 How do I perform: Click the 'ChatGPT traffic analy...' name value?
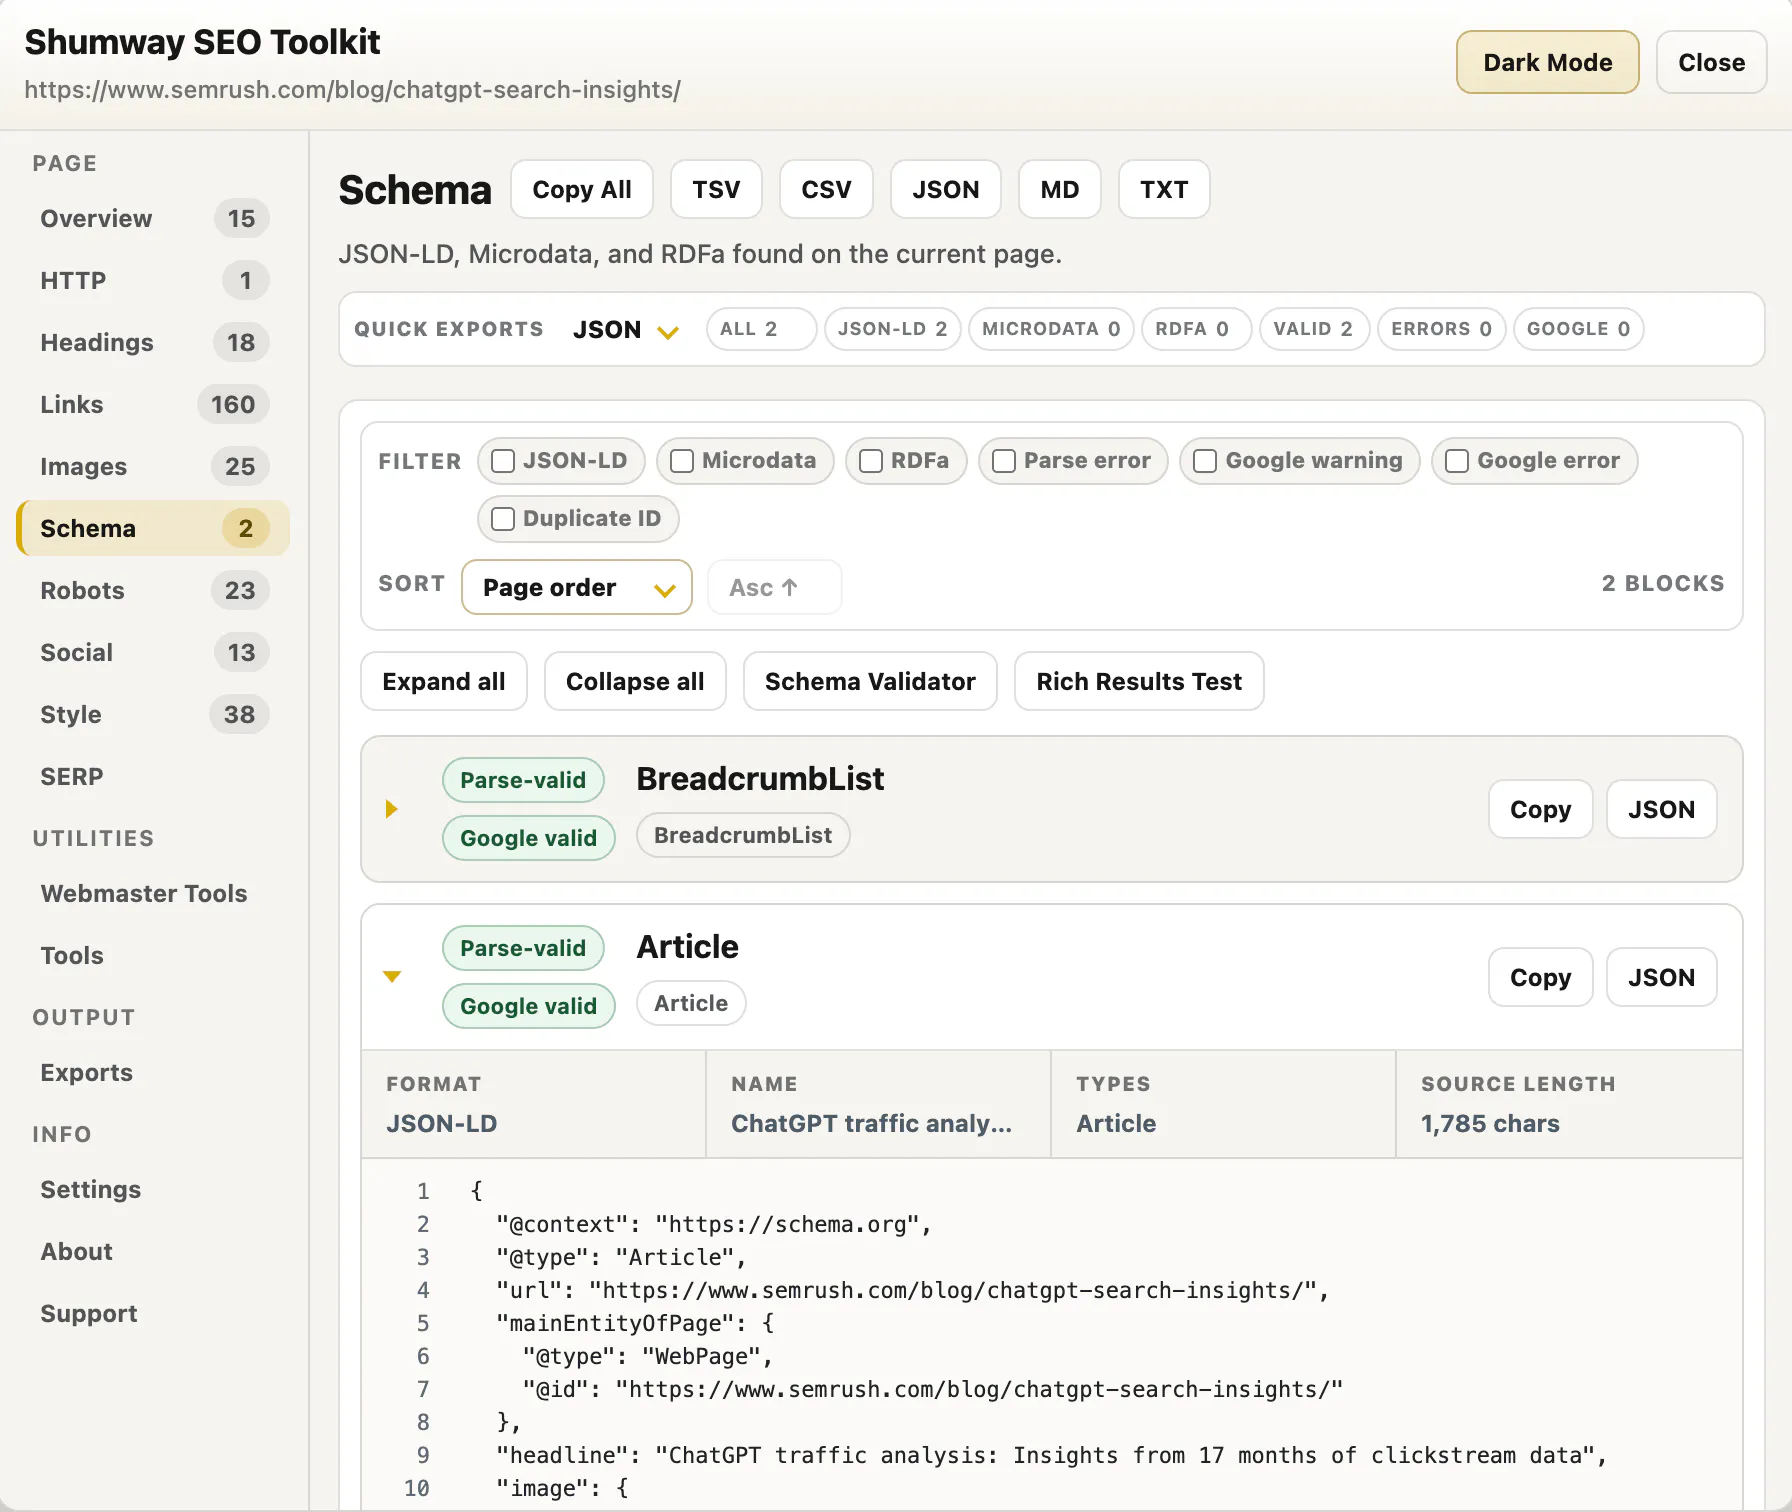(x=871, y=1123)
